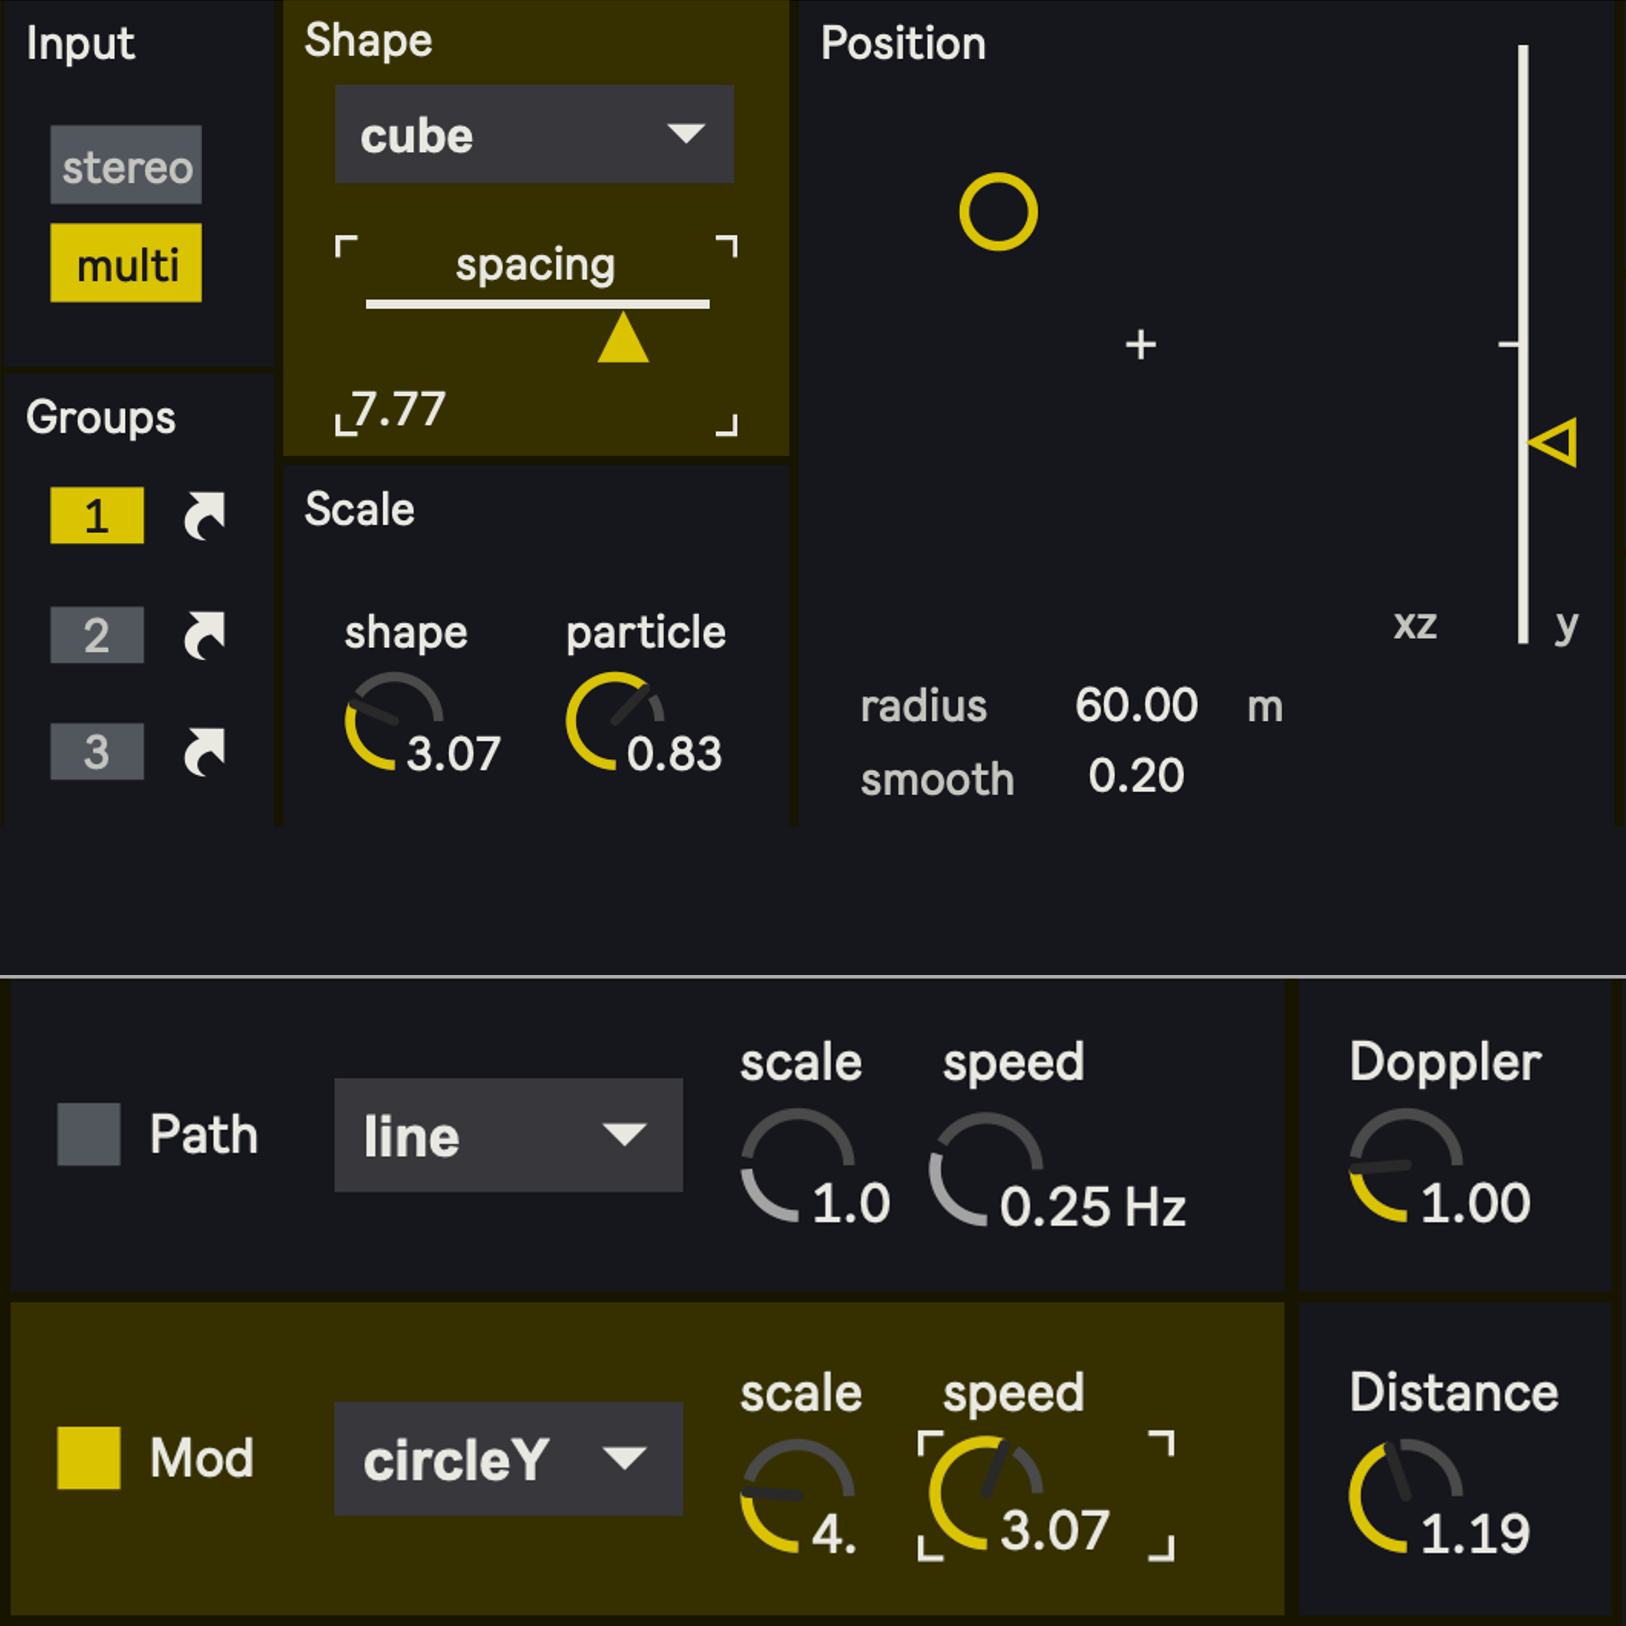1626x1626 pixels.
Task: Click the center crosshair in Position pad
Action: tap(1140, 345)
